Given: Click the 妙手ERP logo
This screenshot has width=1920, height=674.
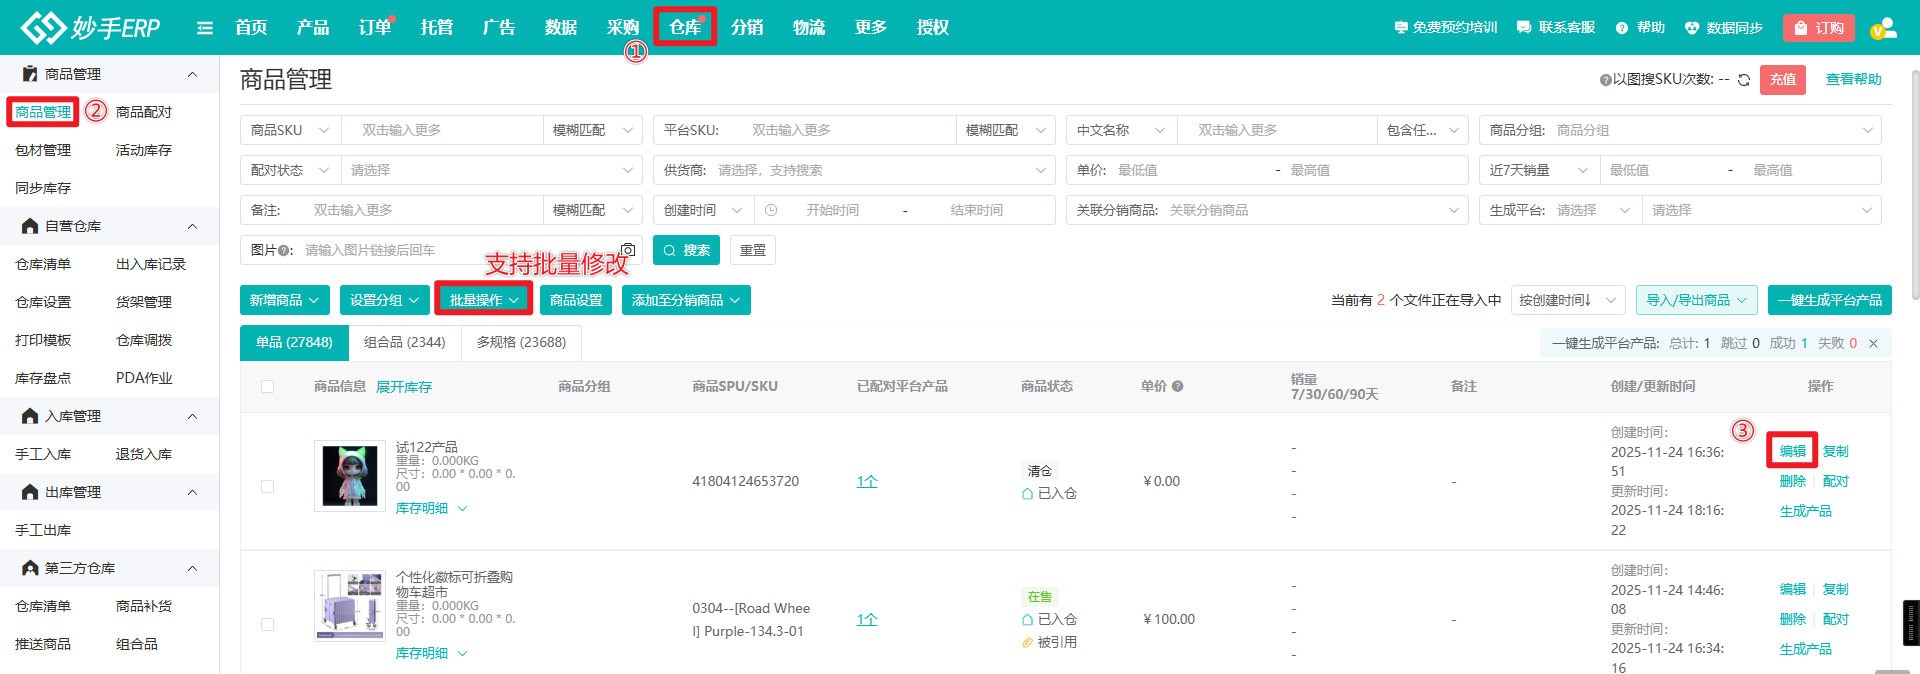Looking at the screenshot, I should (x=90, y=28).
